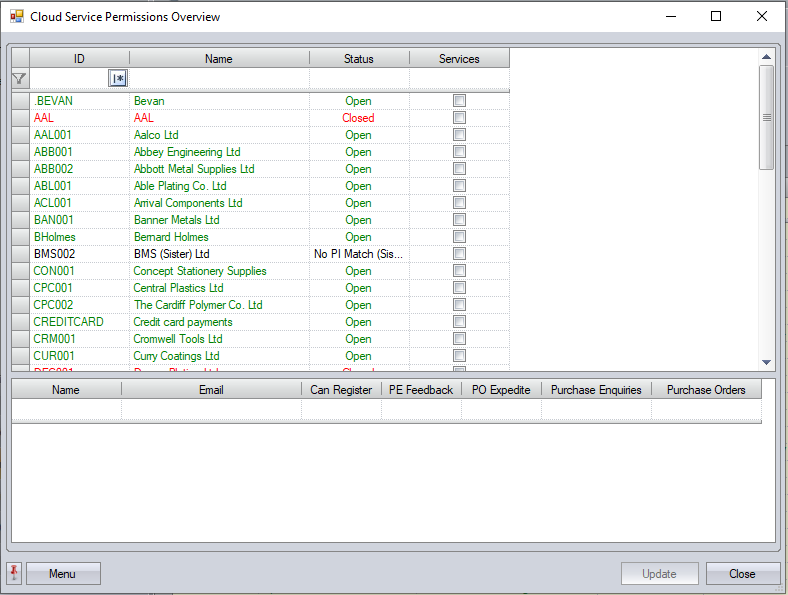Click the red pin icon beside Menu

[x=15, y=573]
